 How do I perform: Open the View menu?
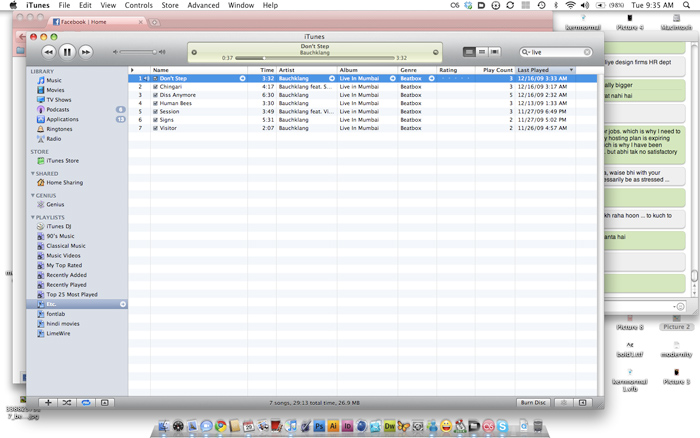tap(108, 5)
